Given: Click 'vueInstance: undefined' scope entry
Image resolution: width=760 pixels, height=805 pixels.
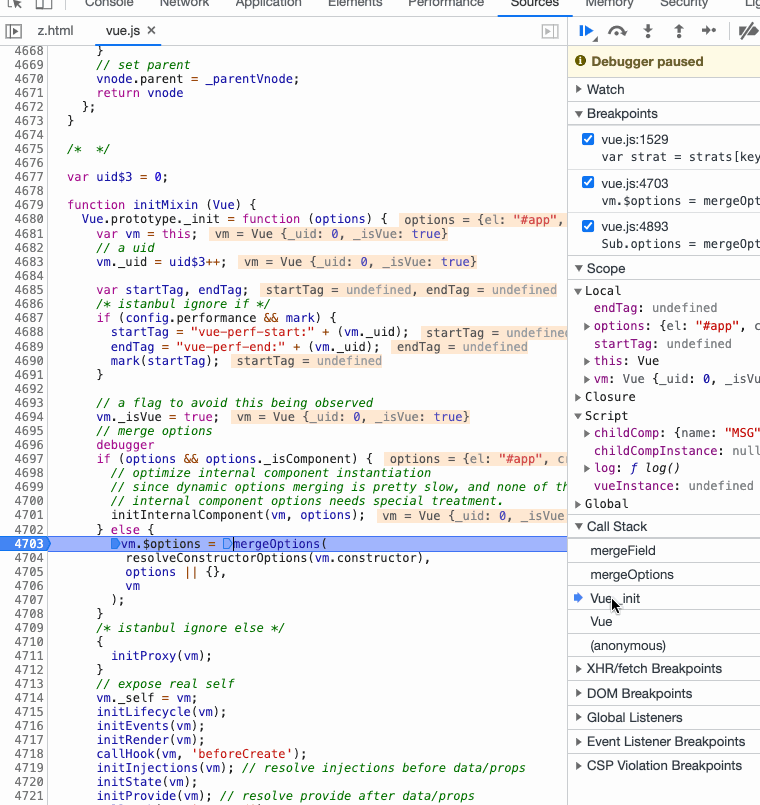Looking at the screenshot, I should [674, 486].
